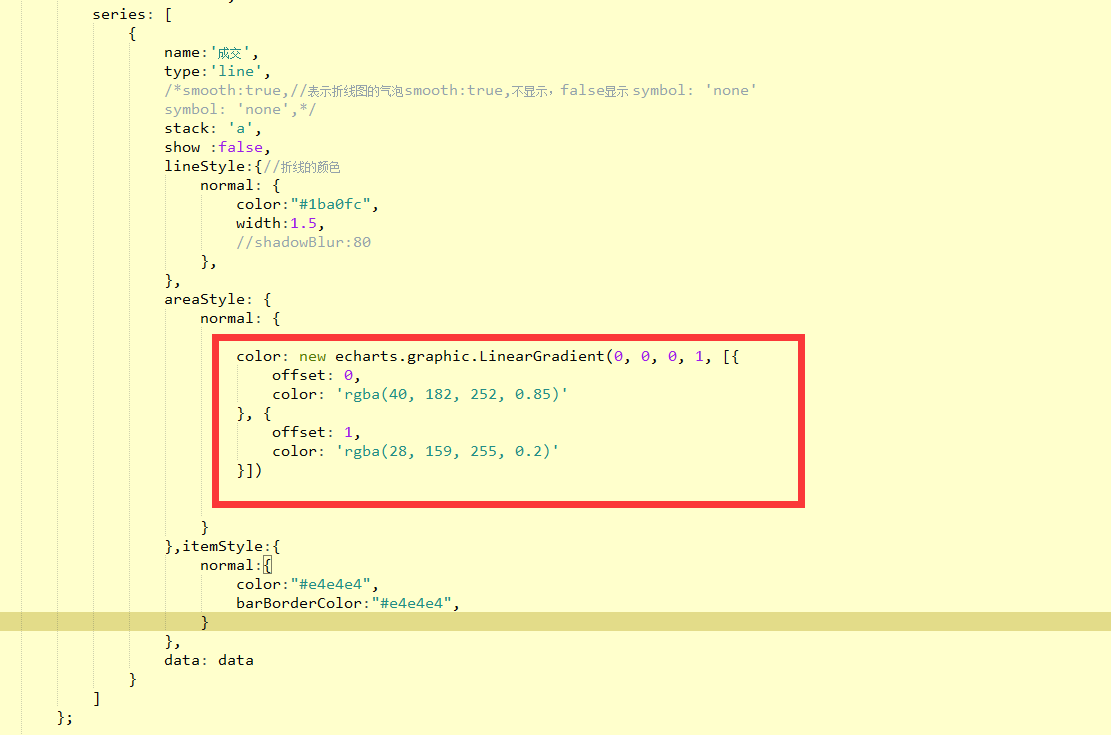
Task: Click the show :false line
Action: (217, 147)
